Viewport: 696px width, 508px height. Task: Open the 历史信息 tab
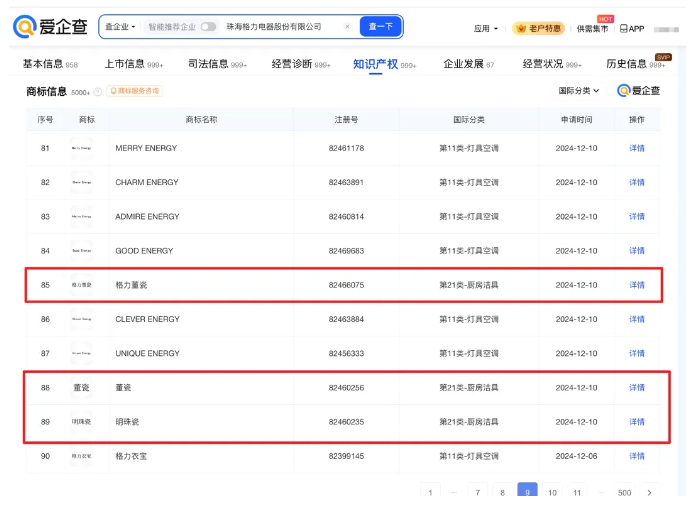(636, 64)
